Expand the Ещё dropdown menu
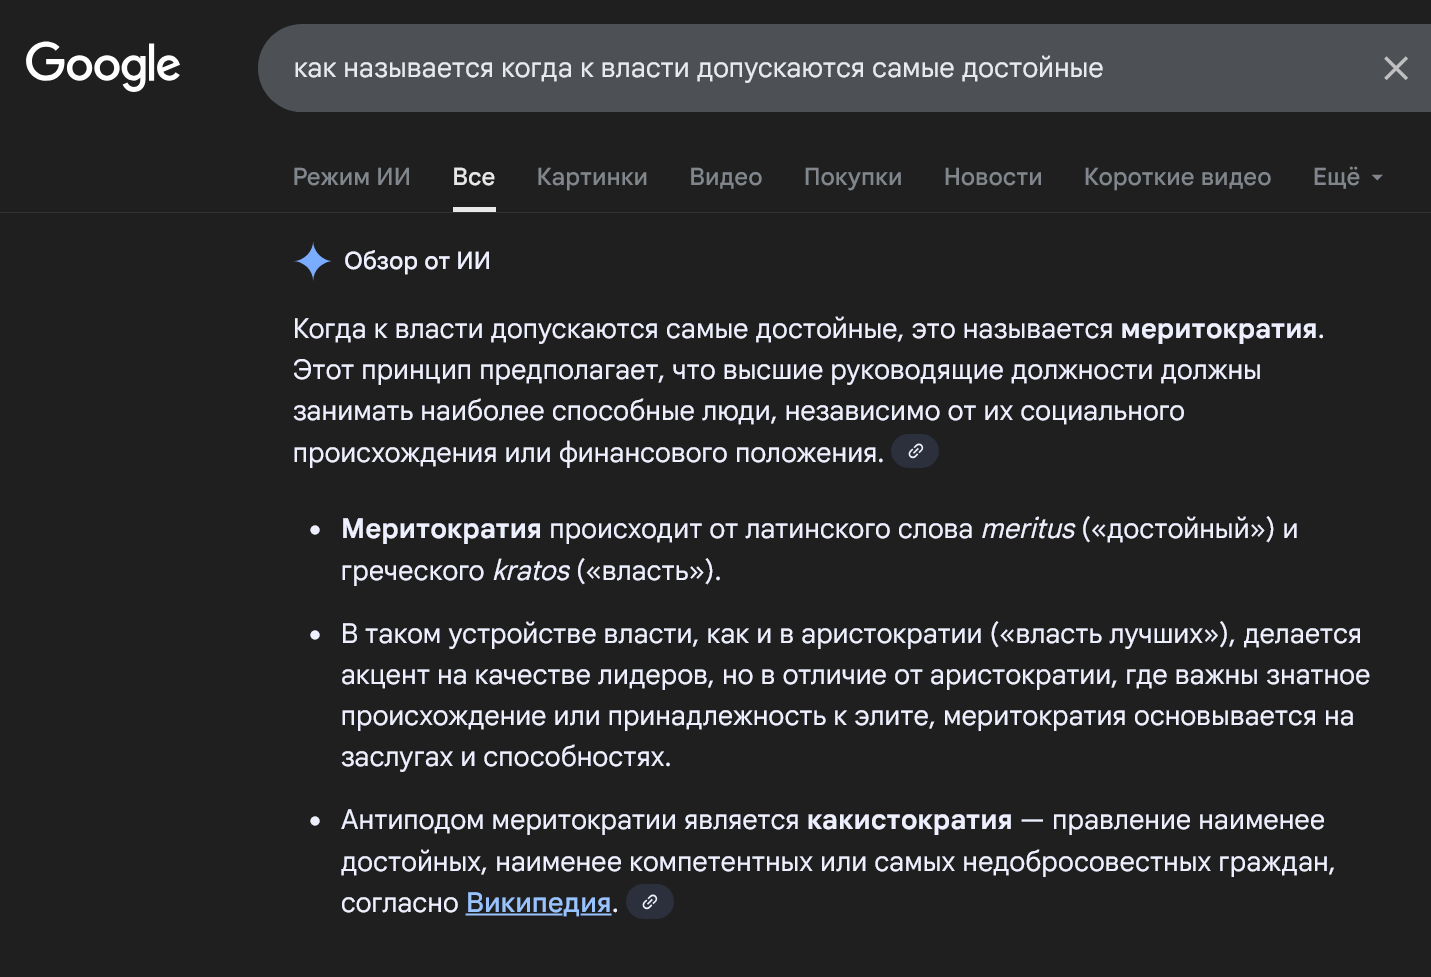The height and width of the screenshot is (977, 1431). (x=1347, y=177)
